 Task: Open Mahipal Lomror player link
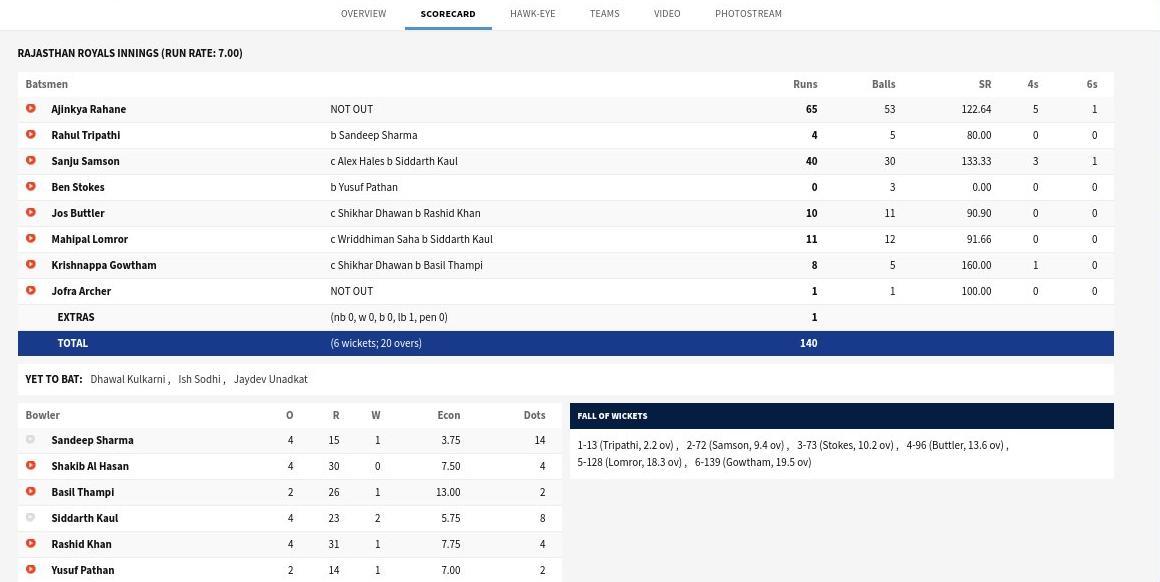90,239
